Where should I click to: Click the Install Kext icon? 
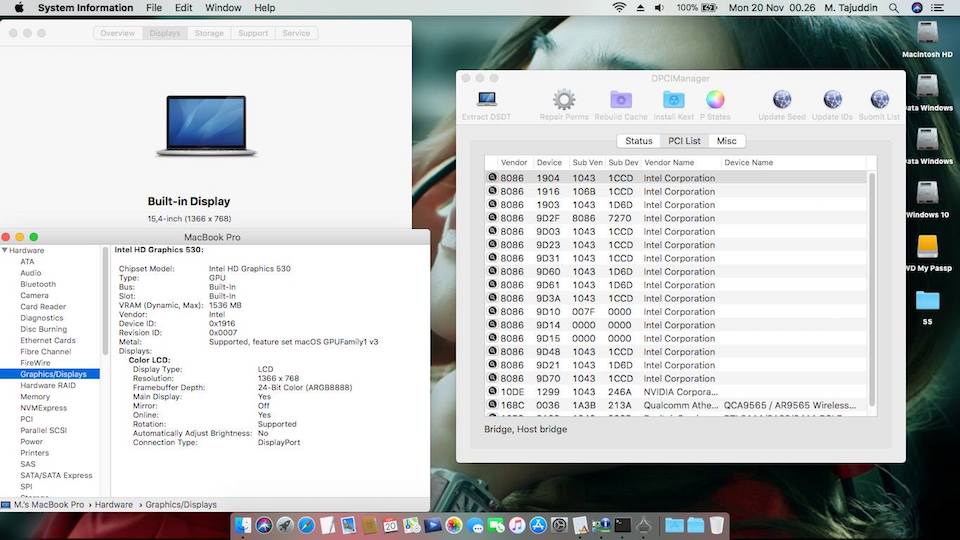tap(674, 100)
